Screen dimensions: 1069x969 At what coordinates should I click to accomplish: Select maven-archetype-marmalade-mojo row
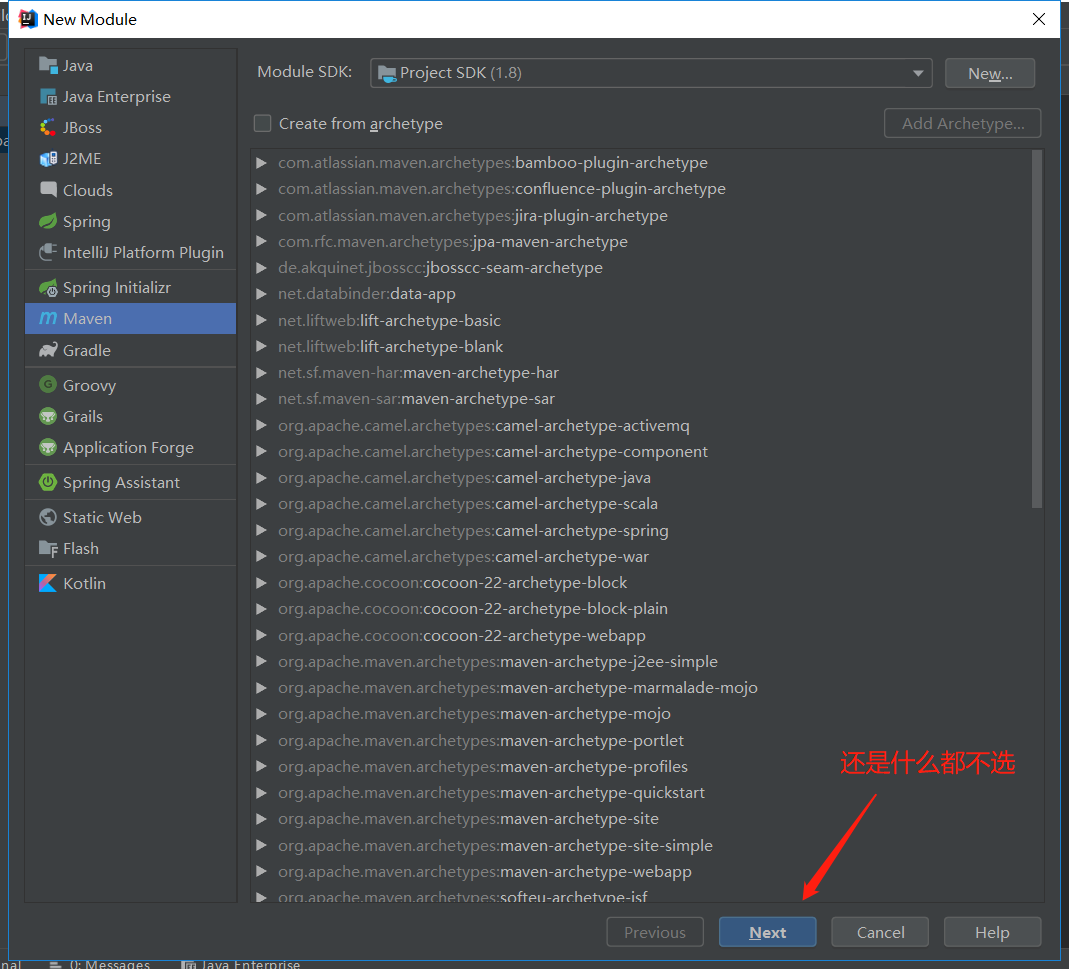641,688
